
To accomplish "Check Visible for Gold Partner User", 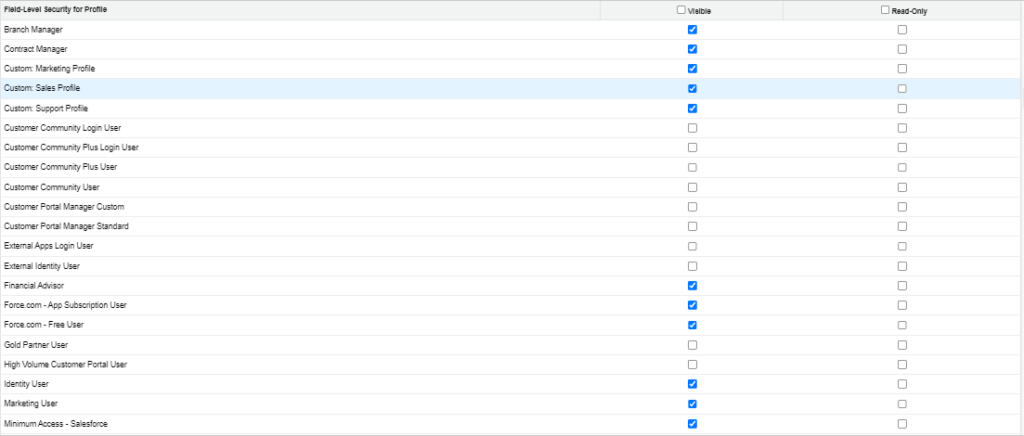I will tap(692, 345).
